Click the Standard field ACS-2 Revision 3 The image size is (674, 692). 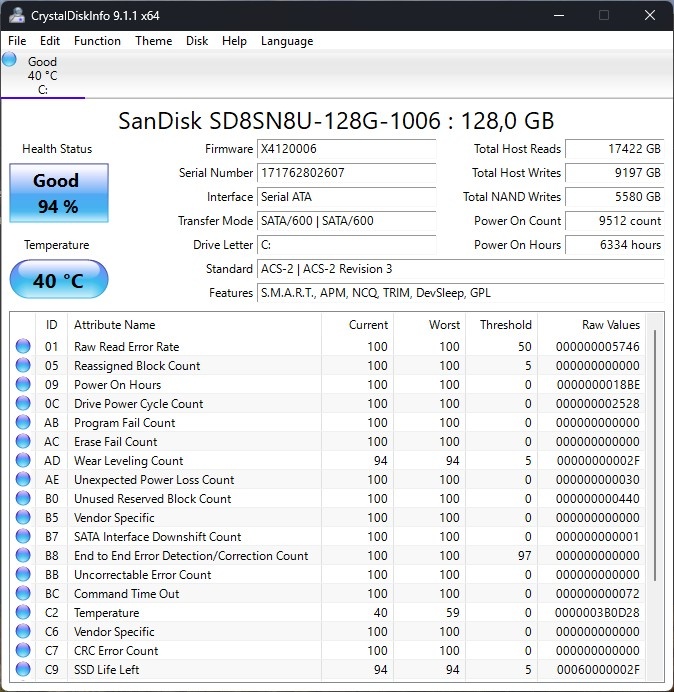(x=460, y=269)
